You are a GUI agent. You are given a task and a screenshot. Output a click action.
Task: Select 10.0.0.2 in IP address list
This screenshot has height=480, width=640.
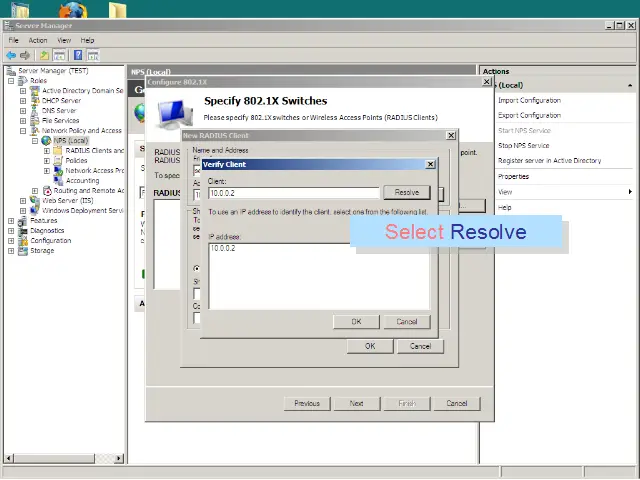click(x=223, y=248)
